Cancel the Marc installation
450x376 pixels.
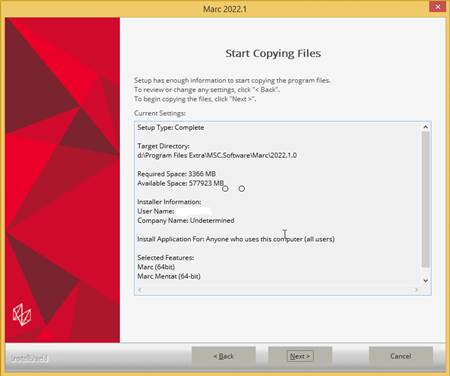coord(401,356)
